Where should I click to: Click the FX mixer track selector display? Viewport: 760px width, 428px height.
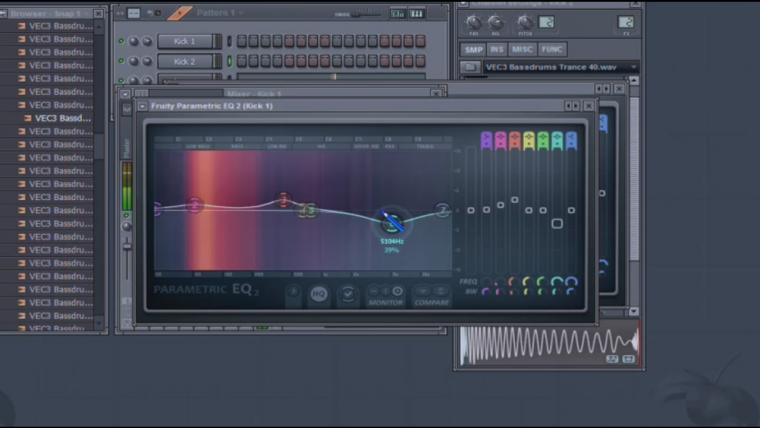click(x=626, y=22)
